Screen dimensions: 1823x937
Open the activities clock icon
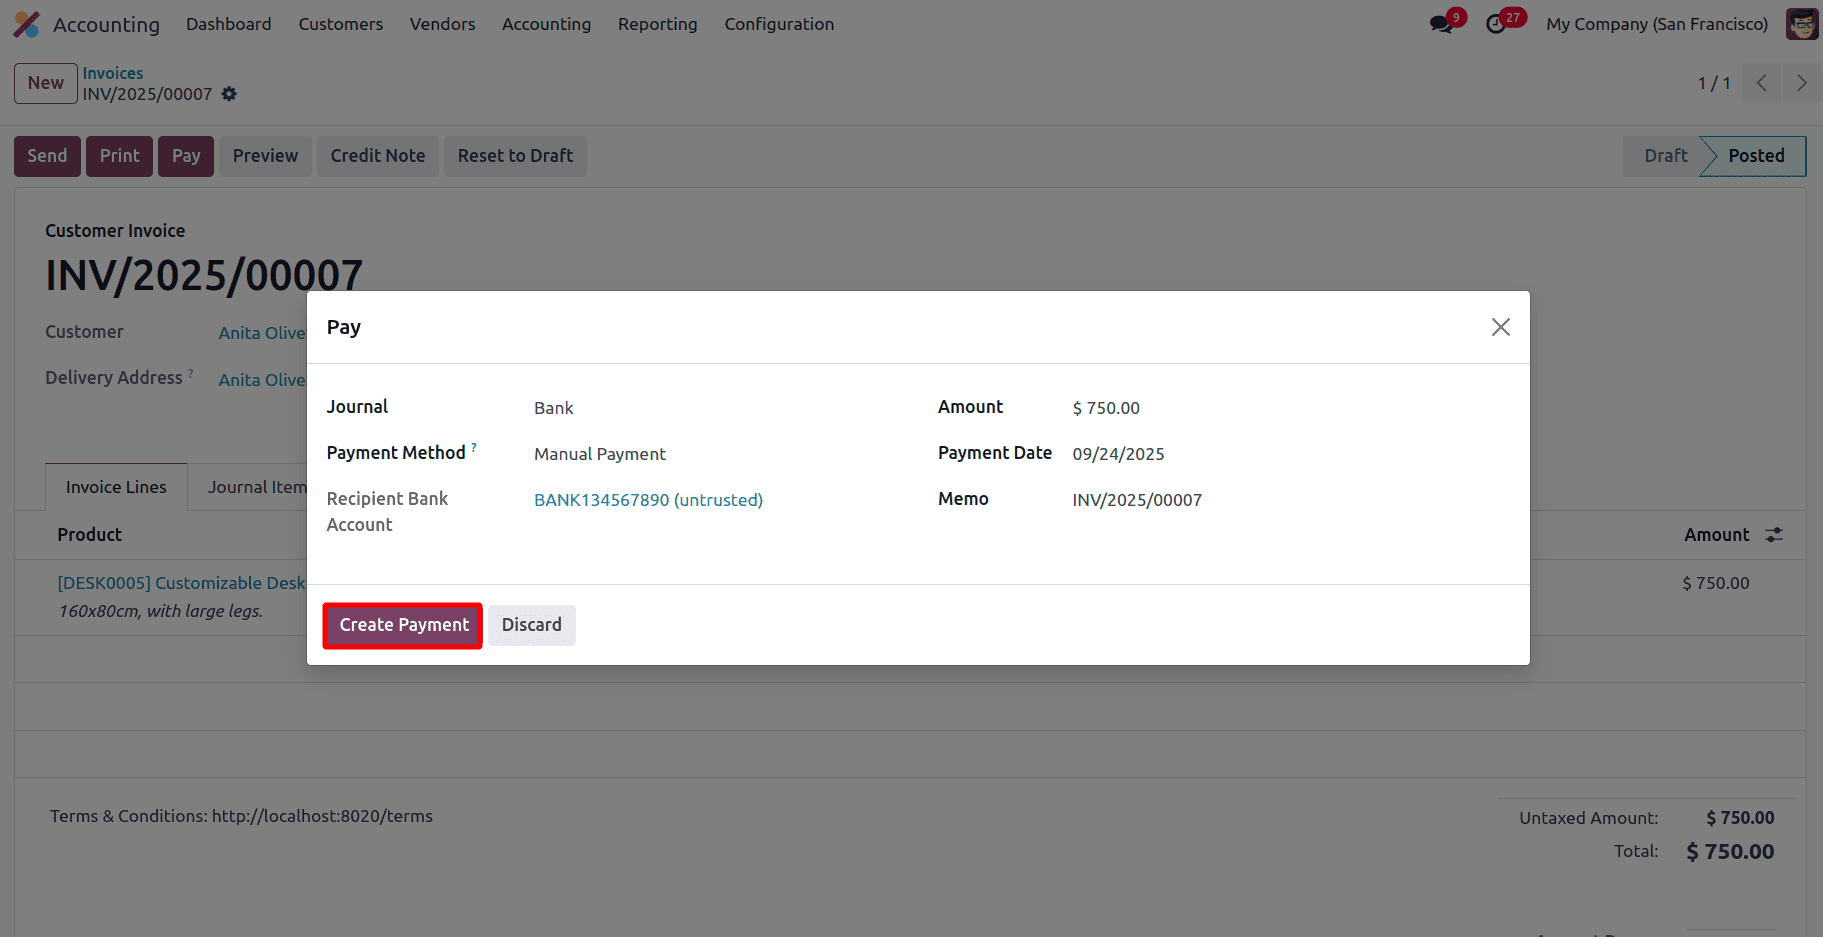click(x=1496, y=24)
